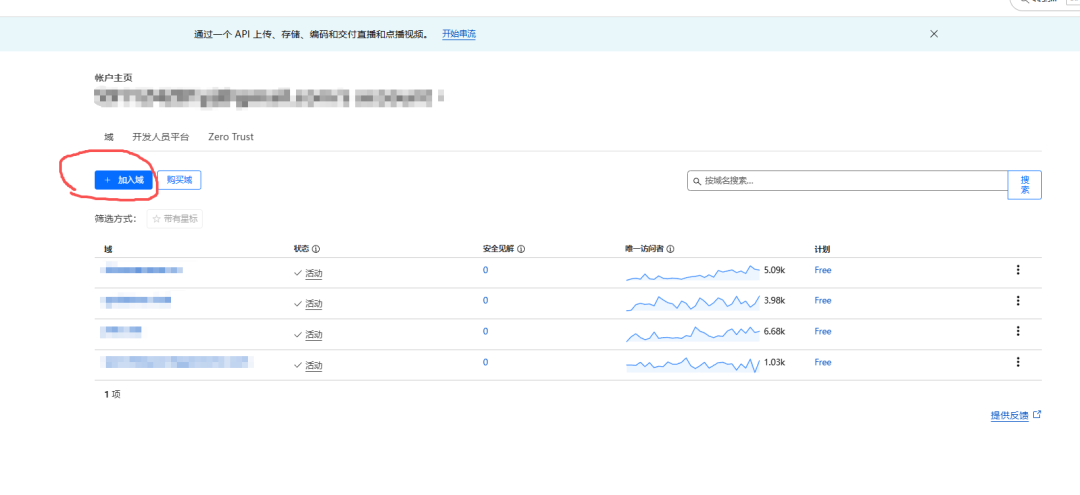Screen dimensions: 1080x495
Task: Click the 5.09k visitors sparkline chart
Action: pos(692,272)
